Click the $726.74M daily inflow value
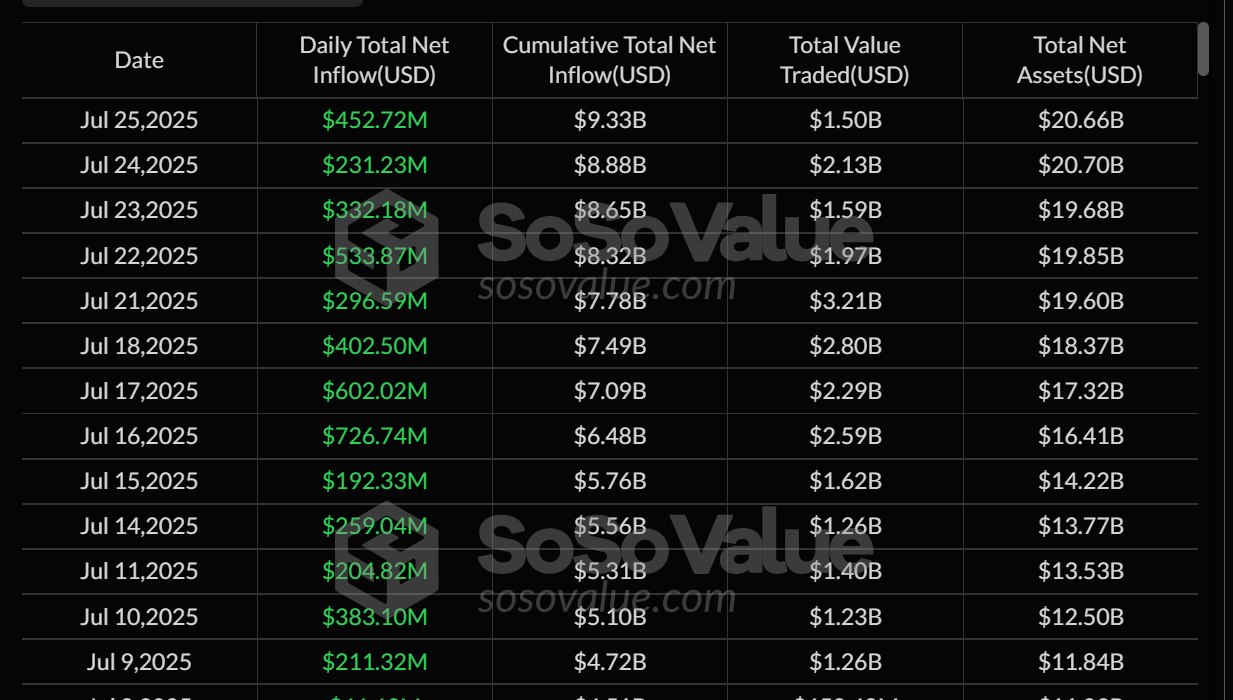This screenshot has height=700, width=1233. point(374,436)
